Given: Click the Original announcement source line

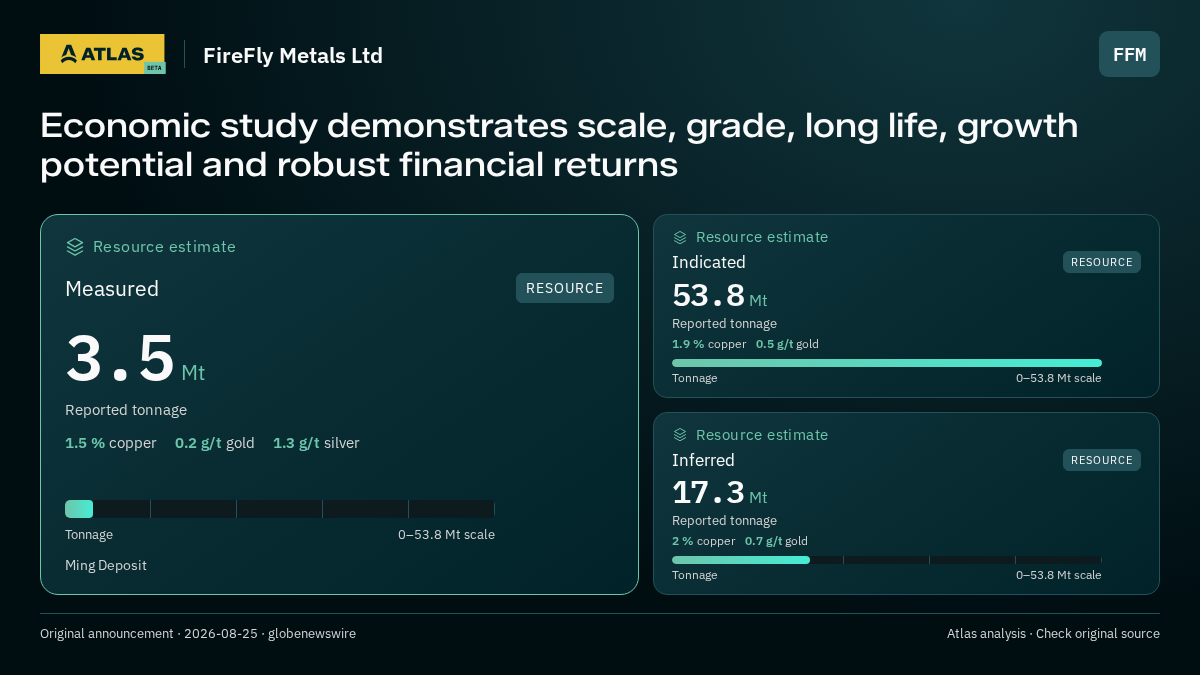Looking at the screenshot, I should tap(198, 634).
